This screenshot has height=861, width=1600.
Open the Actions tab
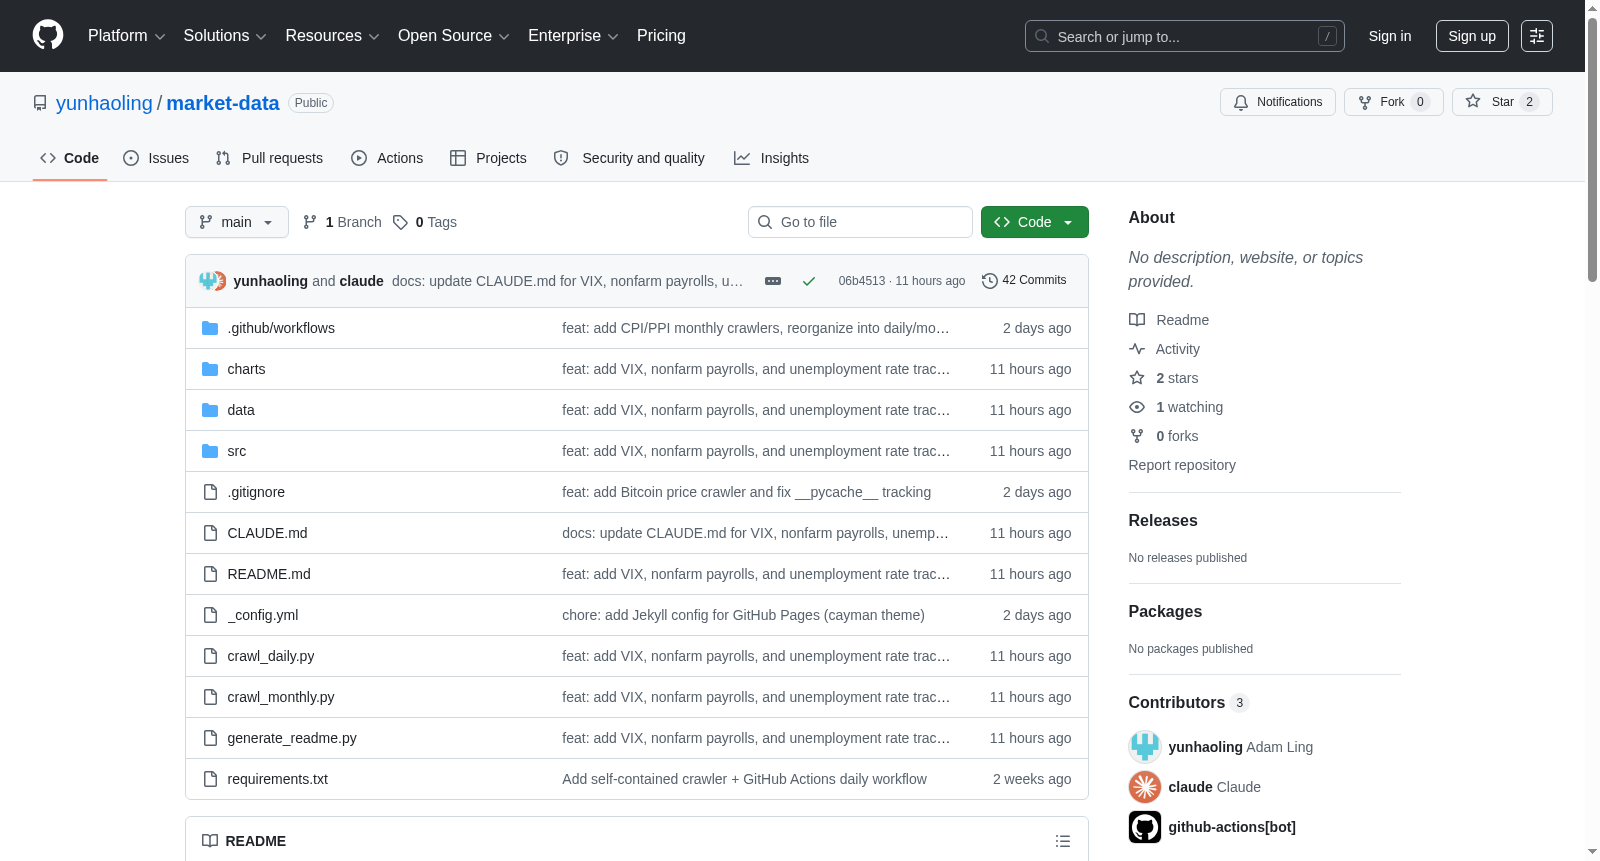tap(387, 158)
